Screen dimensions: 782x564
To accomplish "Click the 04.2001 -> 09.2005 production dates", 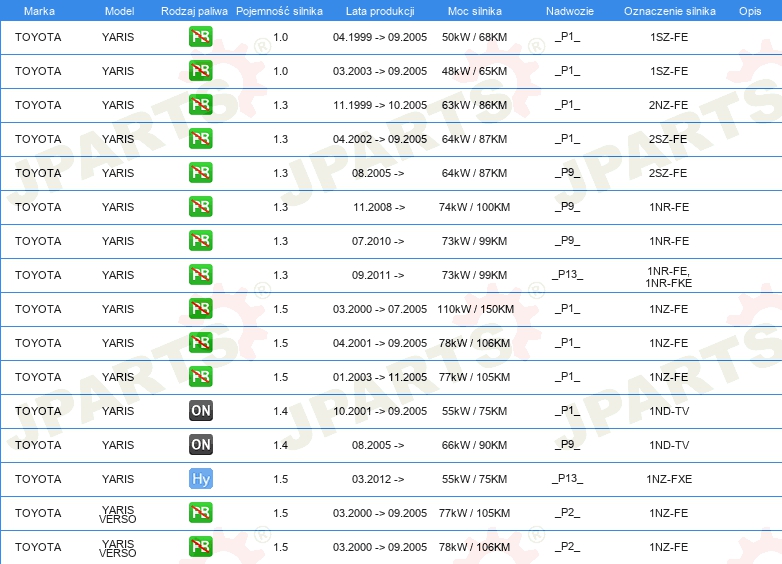I will (380, 343).
